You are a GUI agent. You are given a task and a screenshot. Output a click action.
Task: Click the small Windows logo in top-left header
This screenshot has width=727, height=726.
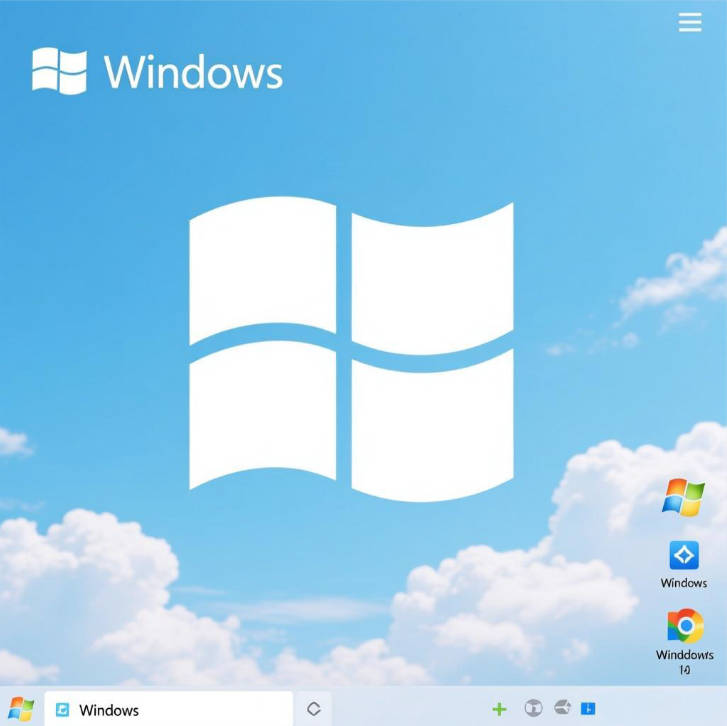[59, 71]
